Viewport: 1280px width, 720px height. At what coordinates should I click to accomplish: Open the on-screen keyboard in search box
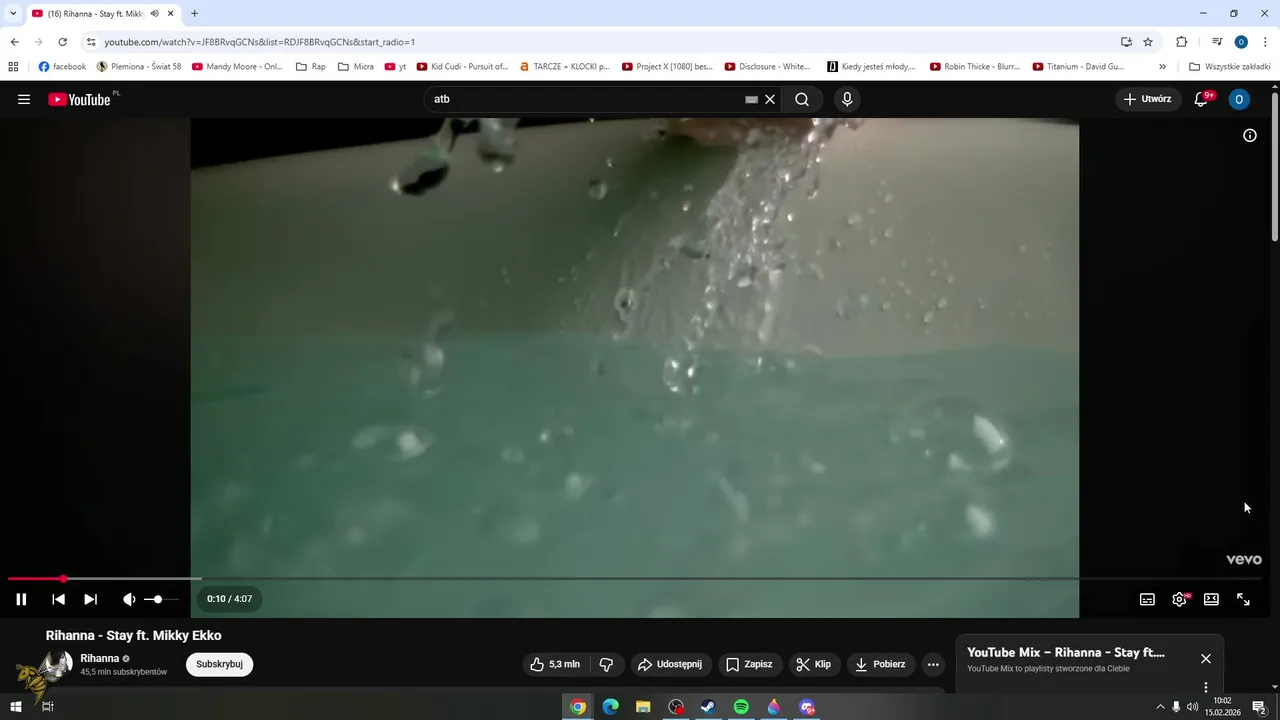coord(751,99)
